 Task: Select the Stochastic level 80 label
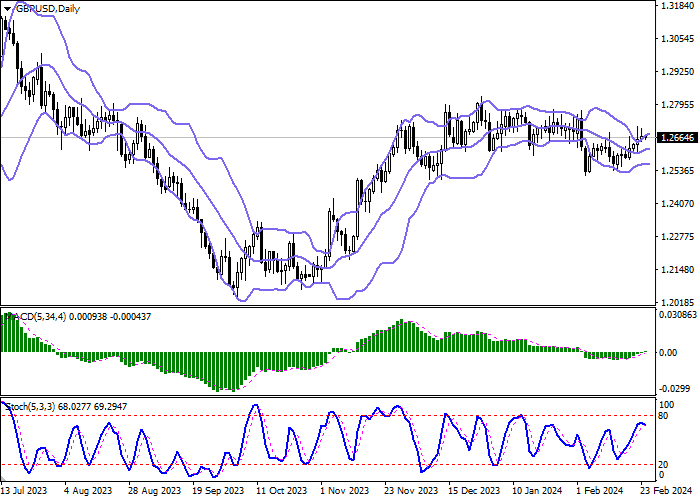point(664,416)
